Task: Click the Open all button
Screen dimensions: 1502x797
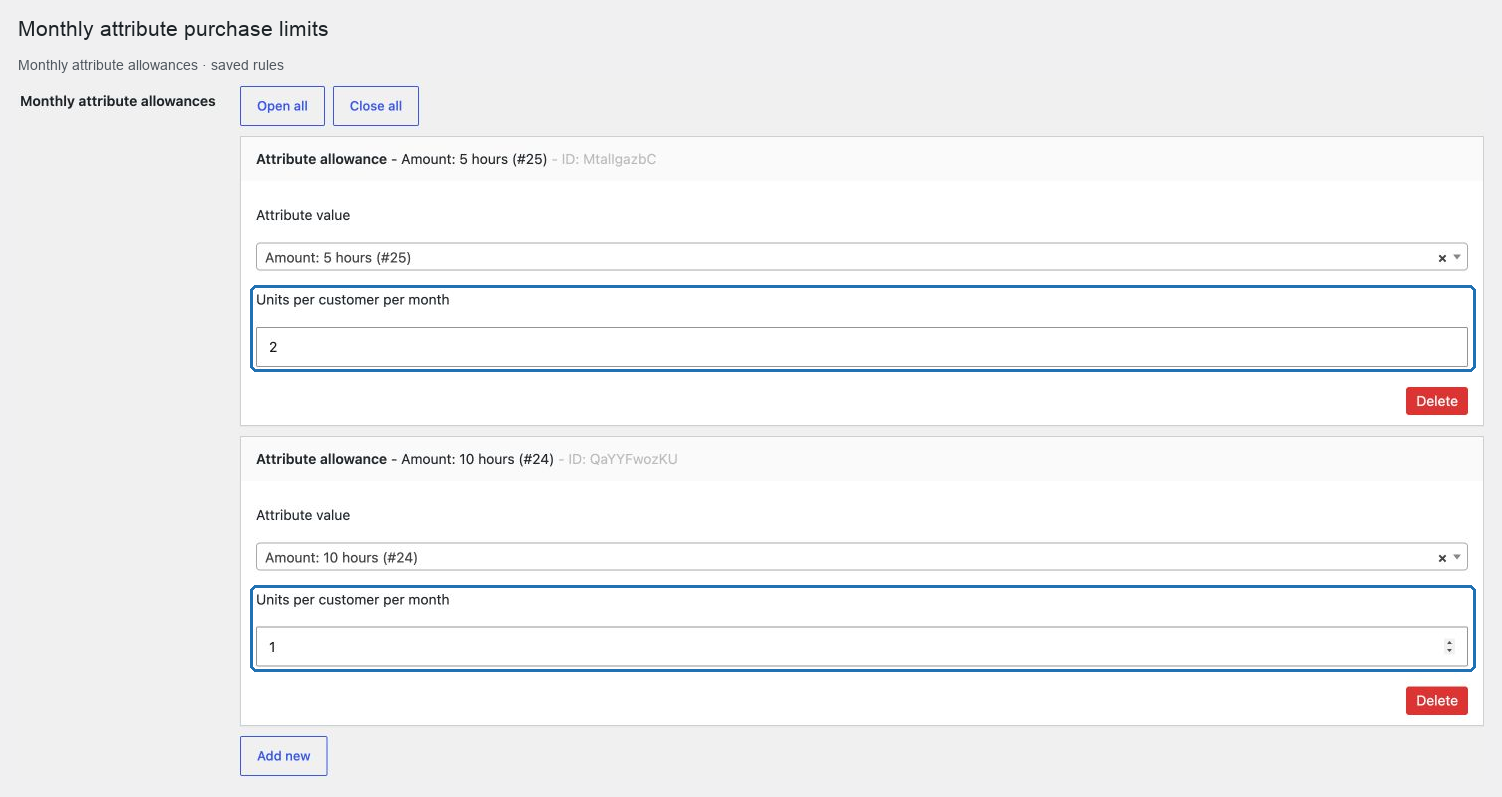Action: click(x=282, y=106)
